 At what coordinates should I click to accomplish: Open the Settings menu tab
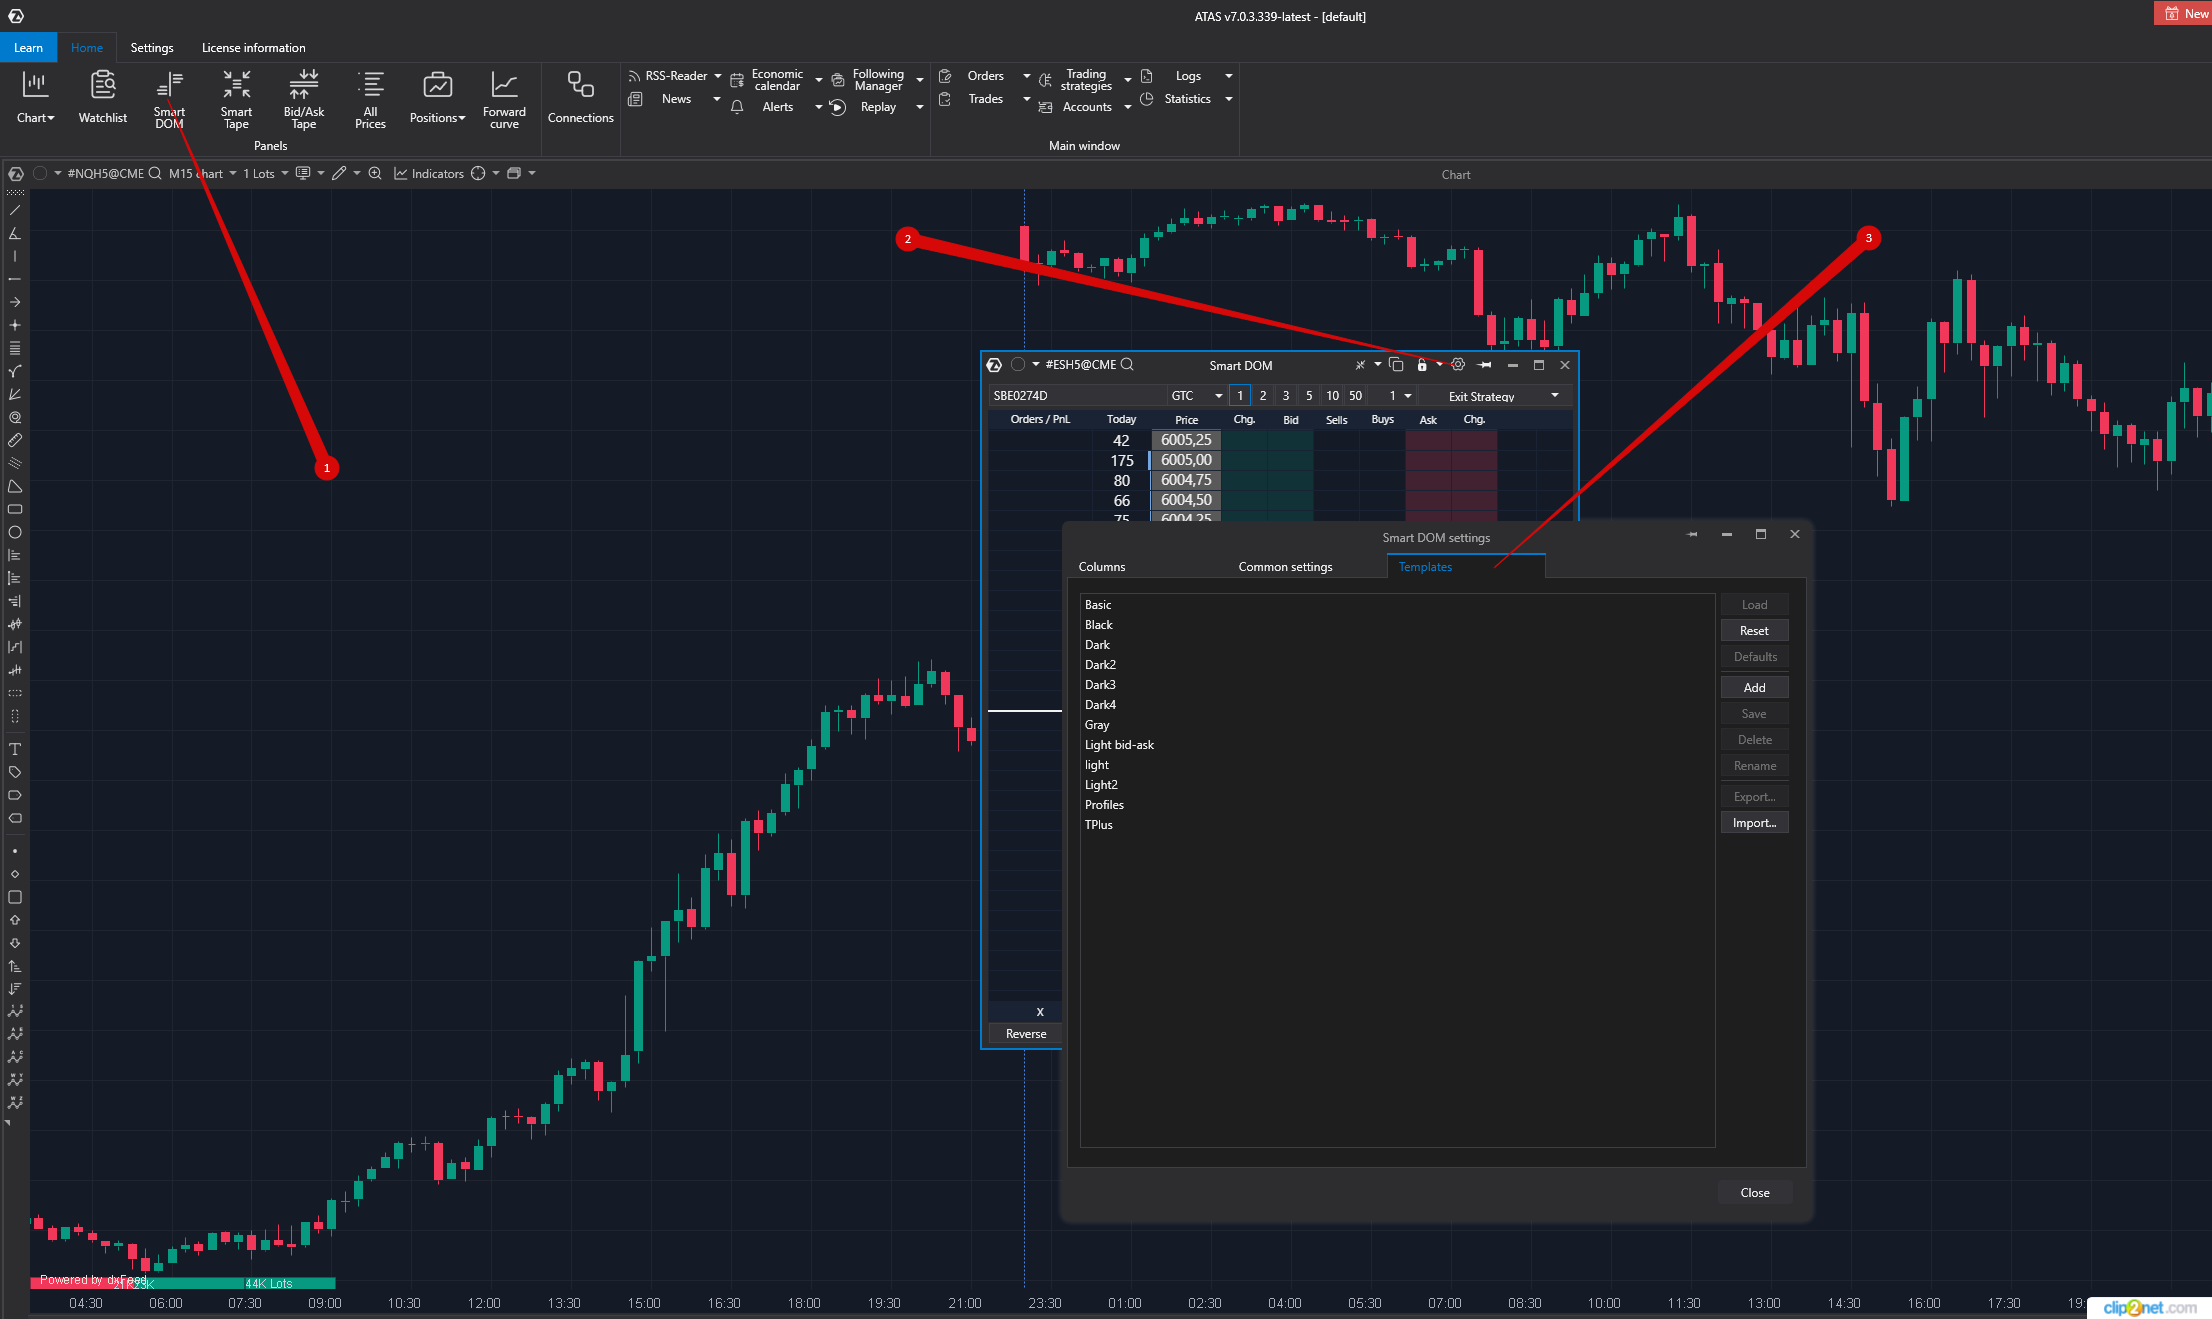[x=152, y=48]
